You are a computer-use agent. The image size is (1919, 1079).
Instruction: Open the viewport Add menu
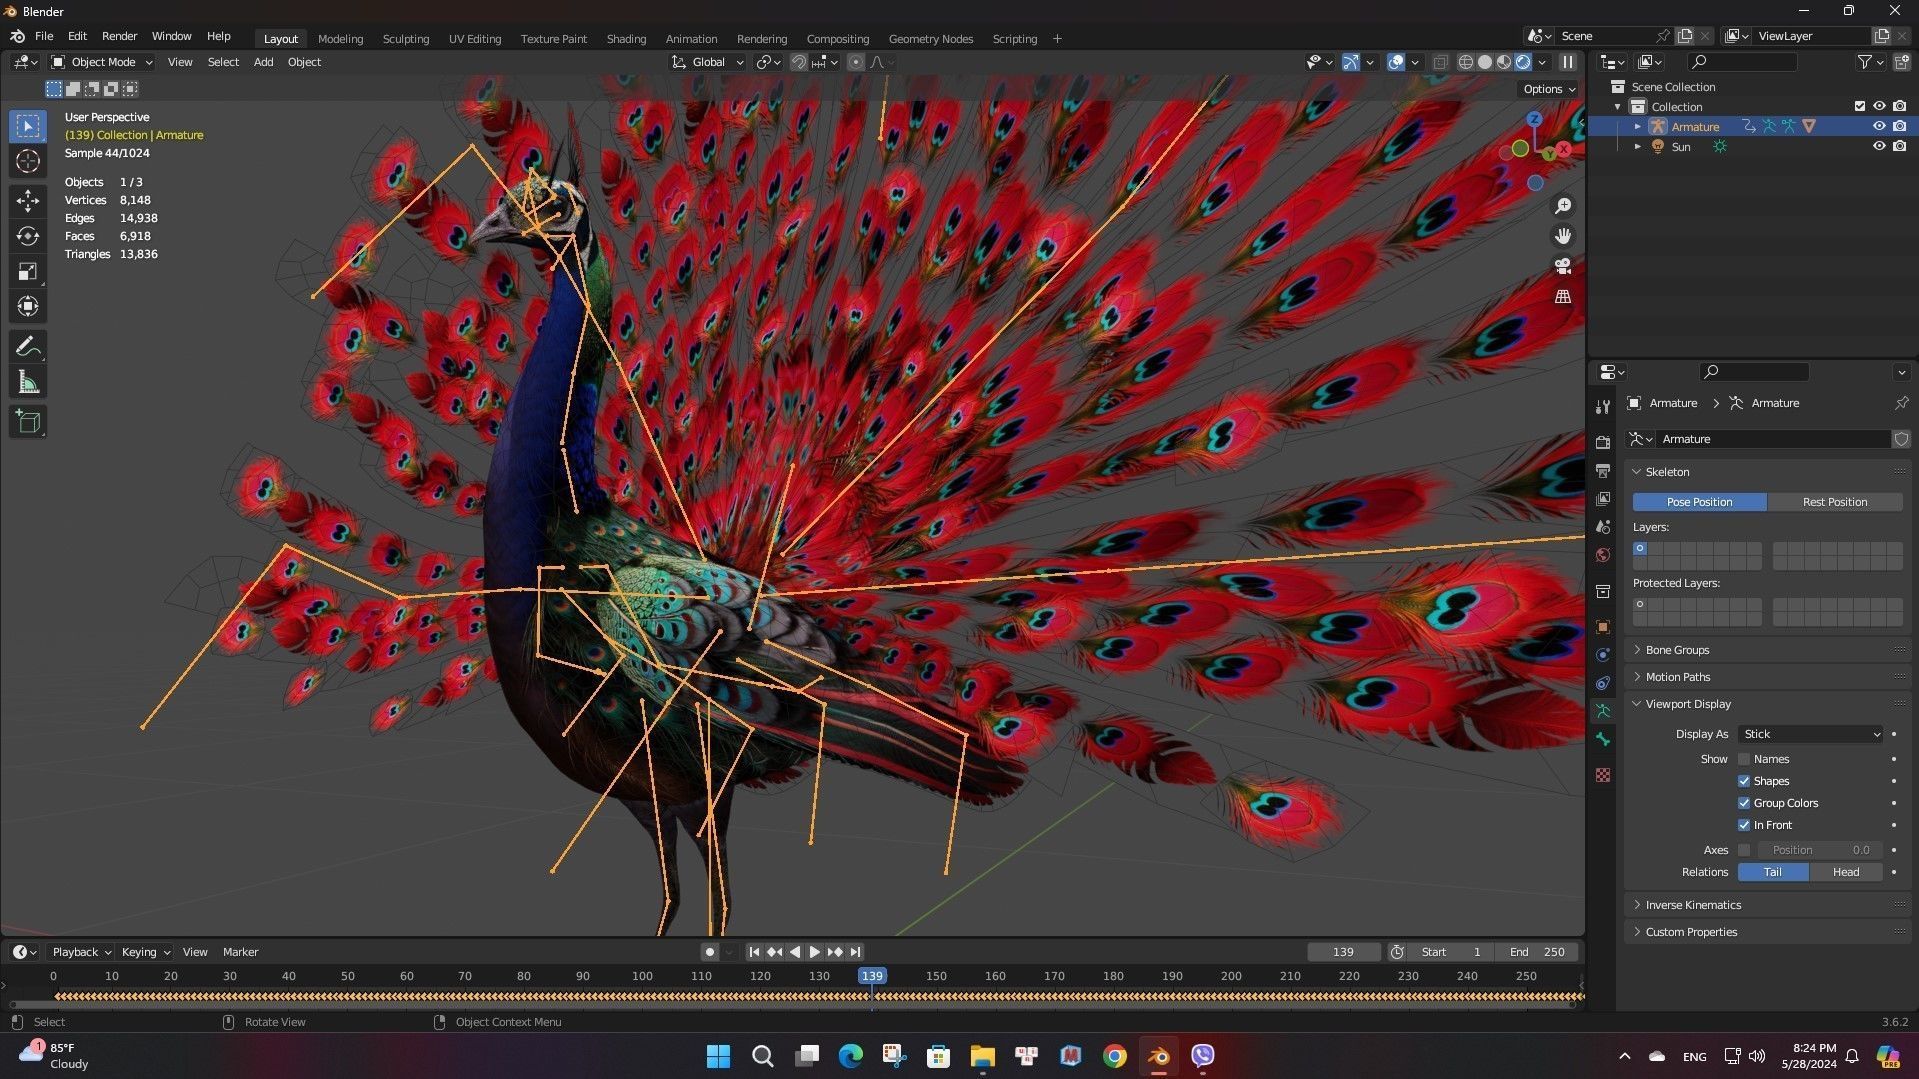tap(263, 62)
